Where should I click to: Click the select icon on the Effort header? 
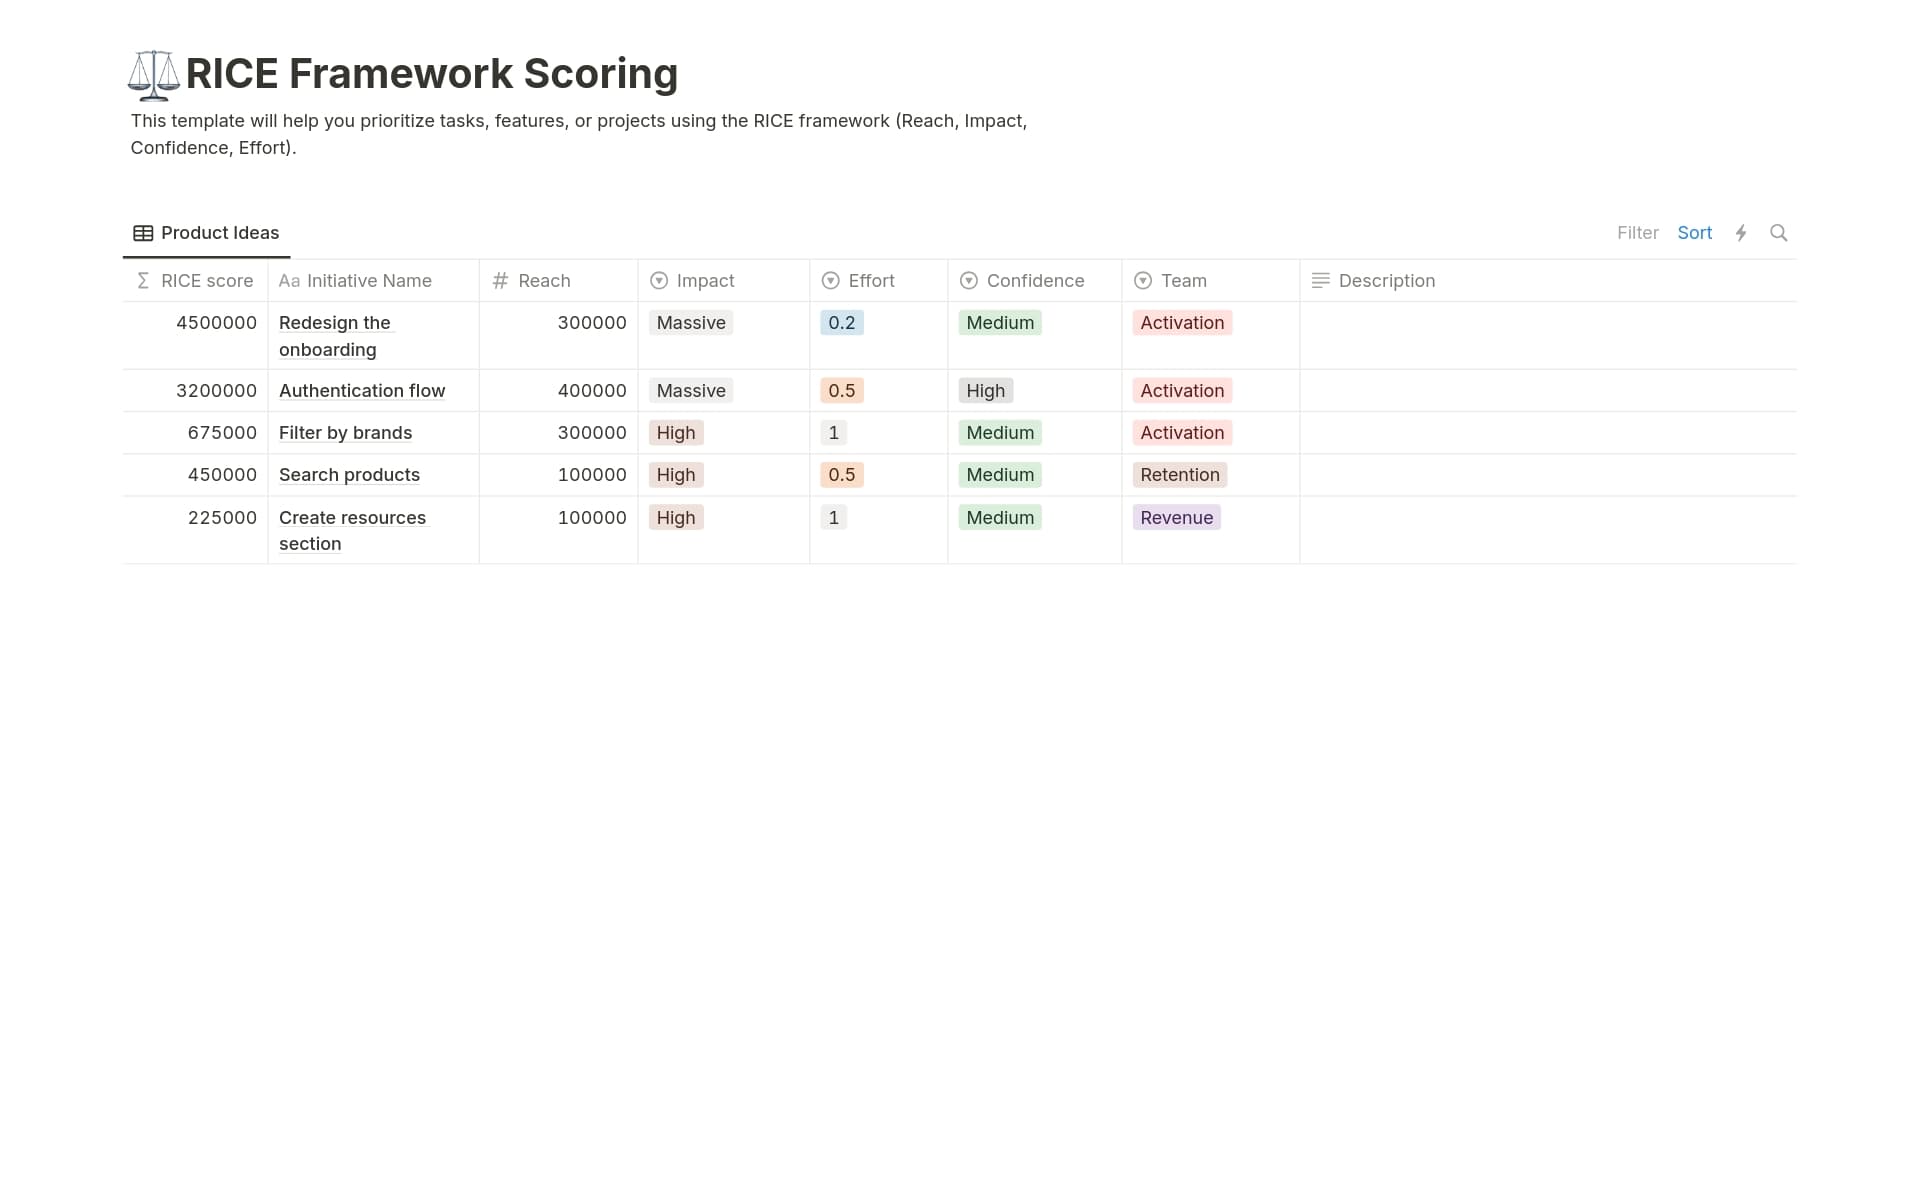click(x=830, y=281)
